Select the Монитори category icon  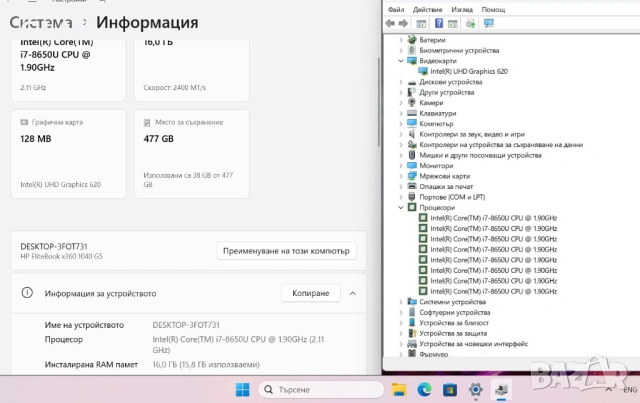tap(412, 165)
